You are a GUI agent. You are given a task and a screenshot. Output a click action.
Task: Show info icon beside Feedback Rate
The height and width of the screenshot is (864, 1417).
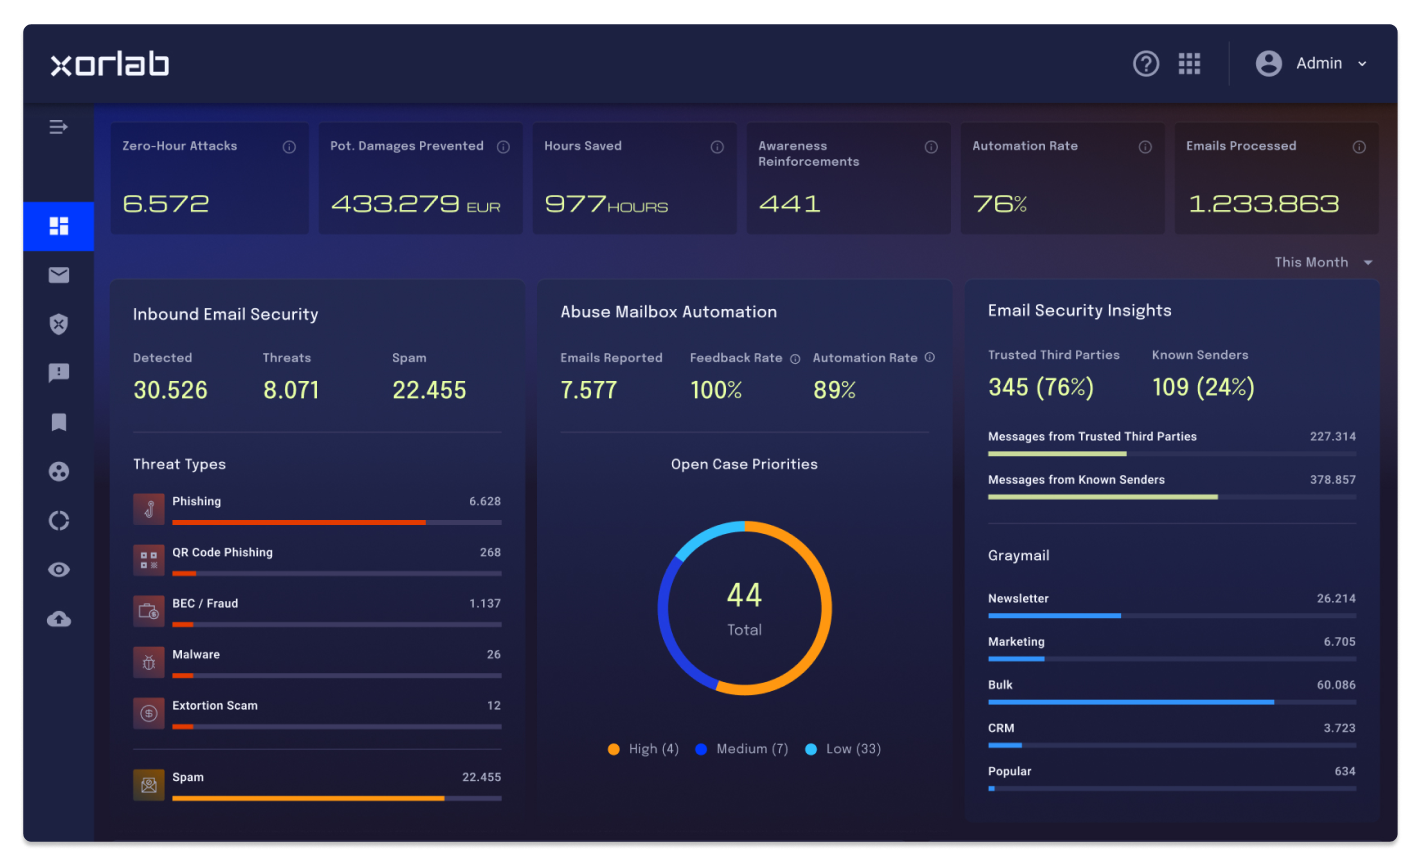(x=795, y=359)
